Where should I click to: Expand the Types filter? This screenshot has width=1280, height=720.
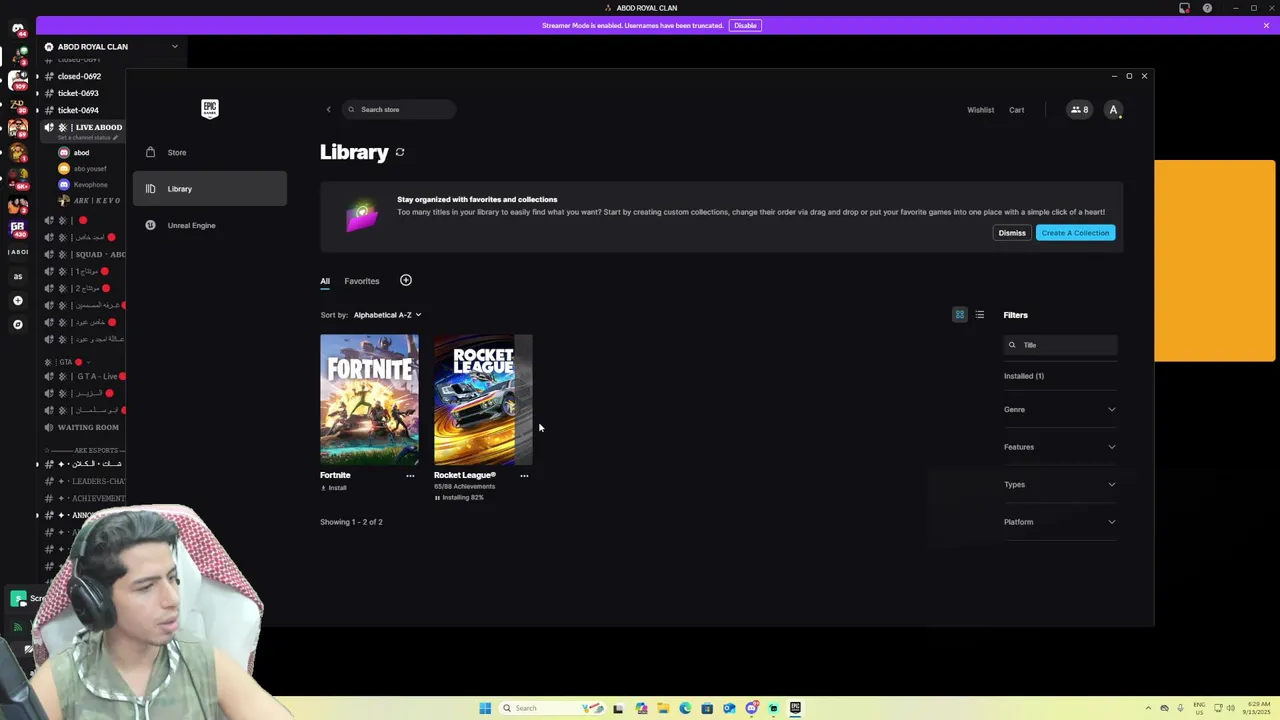tap(1060, 484)
